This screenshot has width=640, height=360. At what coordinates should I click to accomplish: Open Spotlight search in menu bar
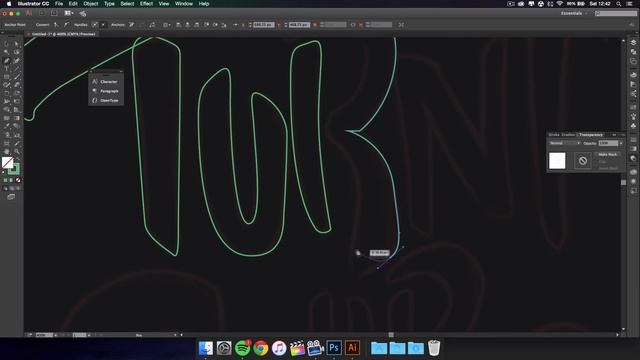pos(619,4)
